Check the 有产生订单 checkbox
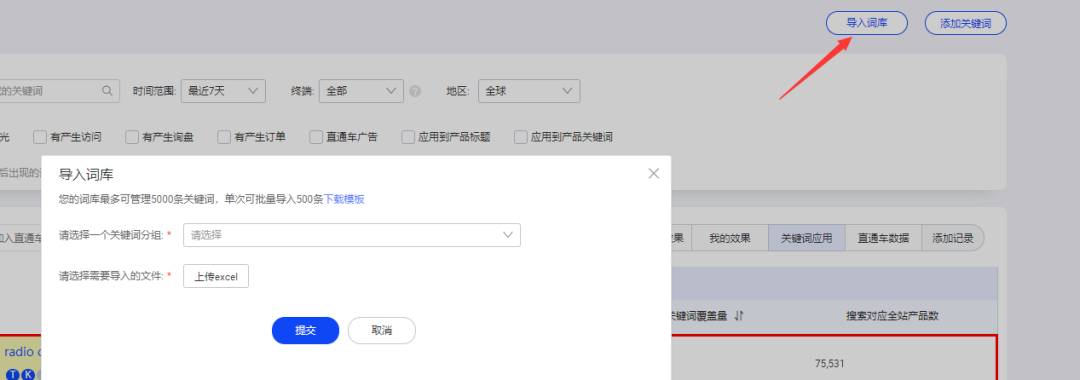The width and height of the screenshot is (1080, 380). click(224, 137)
